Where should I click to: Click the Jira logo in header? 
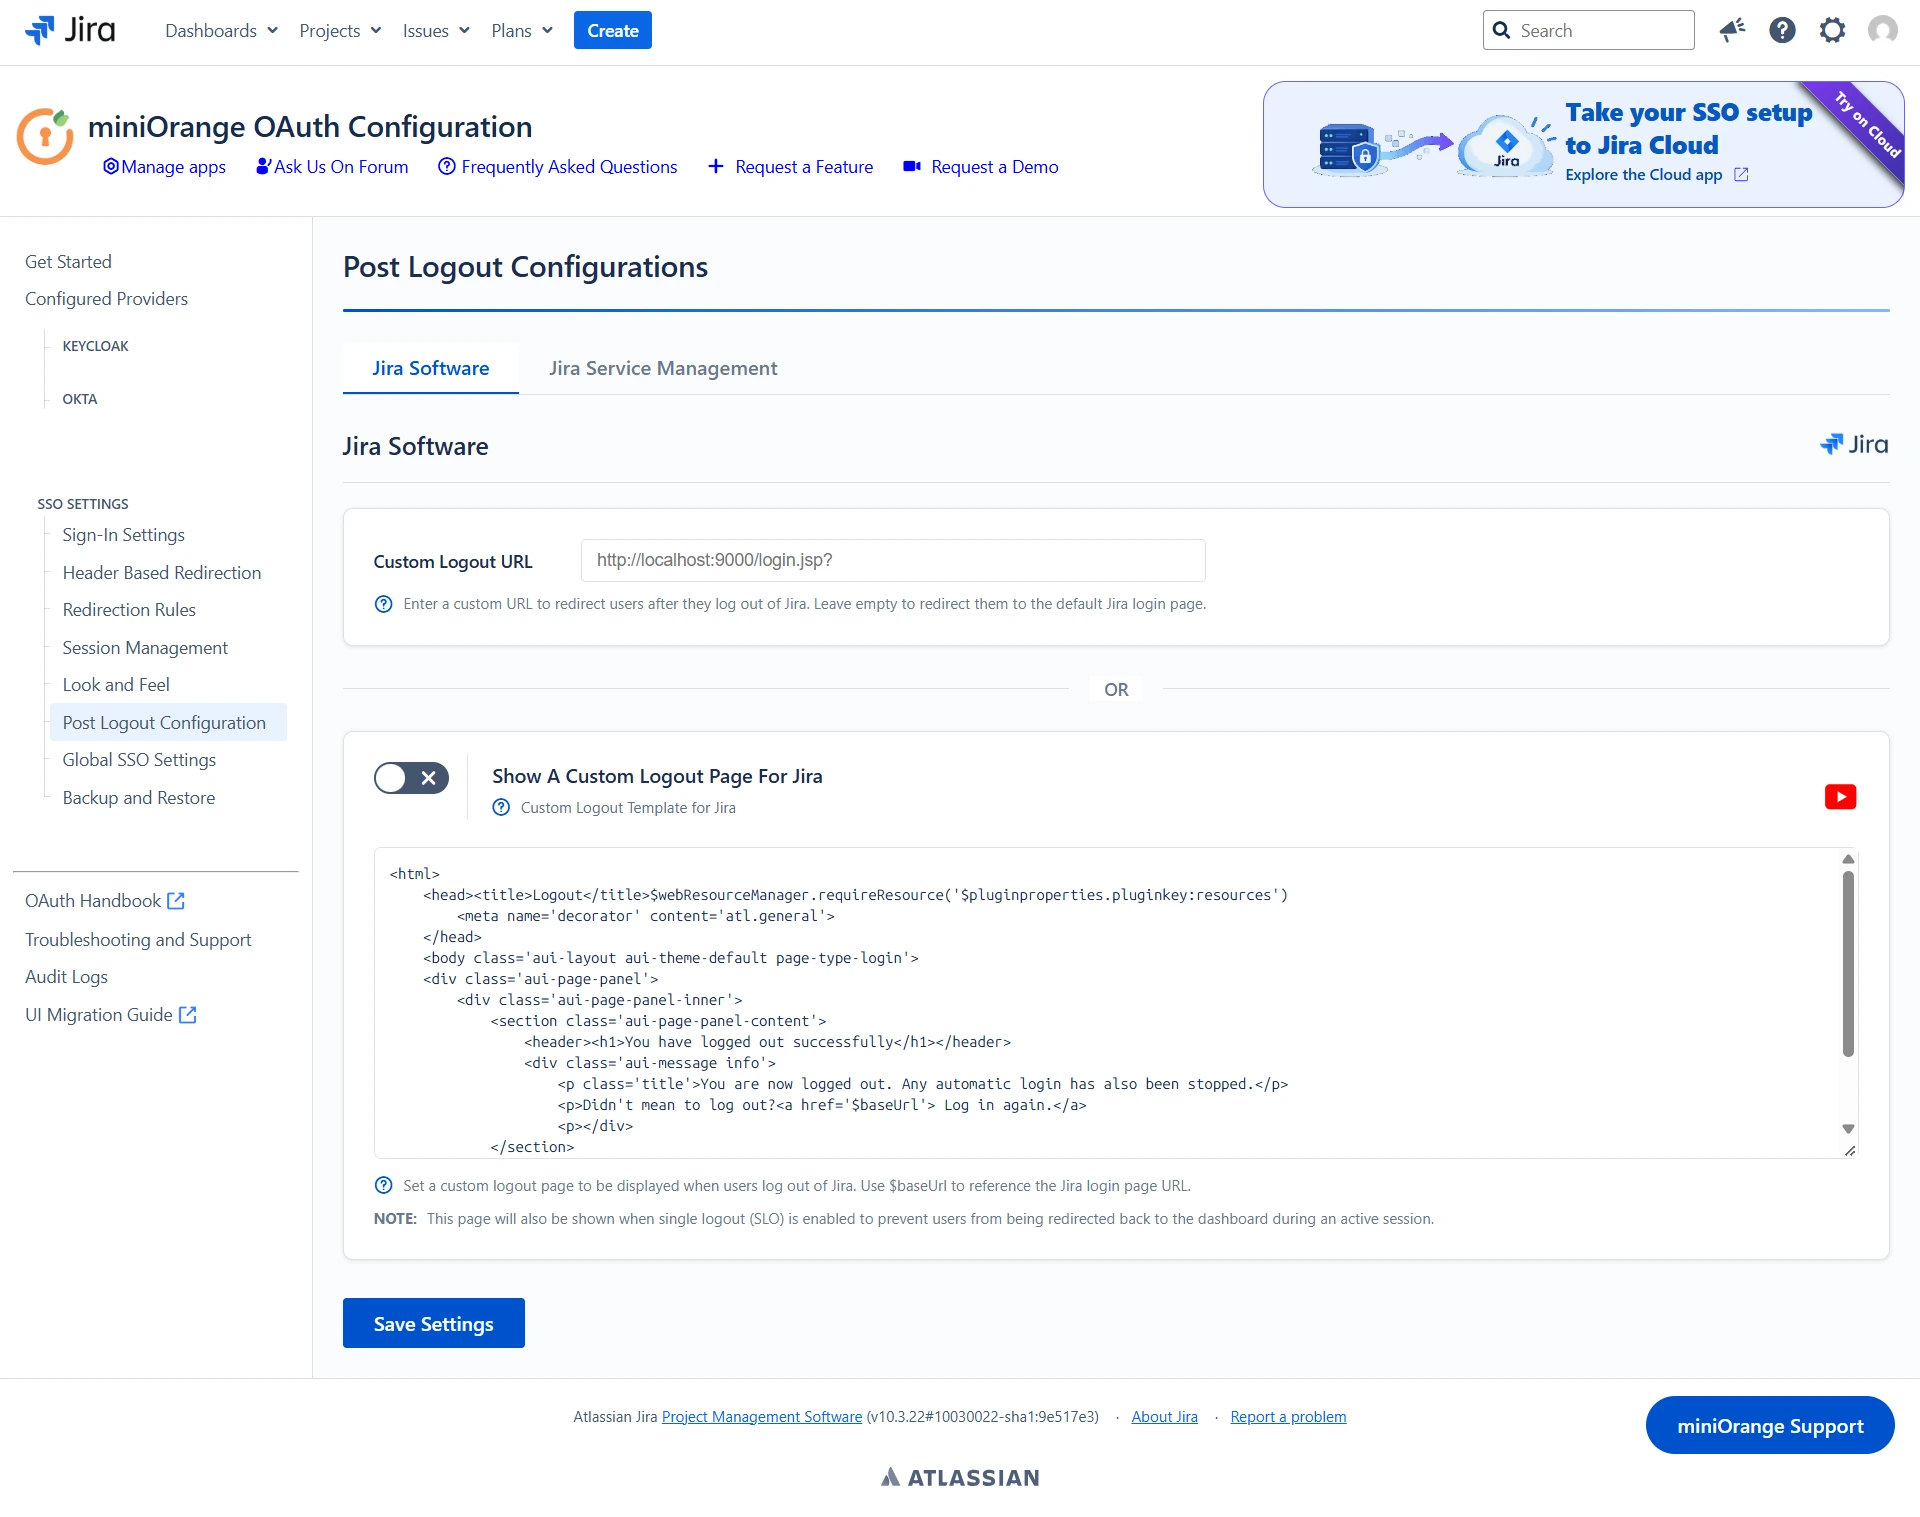pos(70,30)
